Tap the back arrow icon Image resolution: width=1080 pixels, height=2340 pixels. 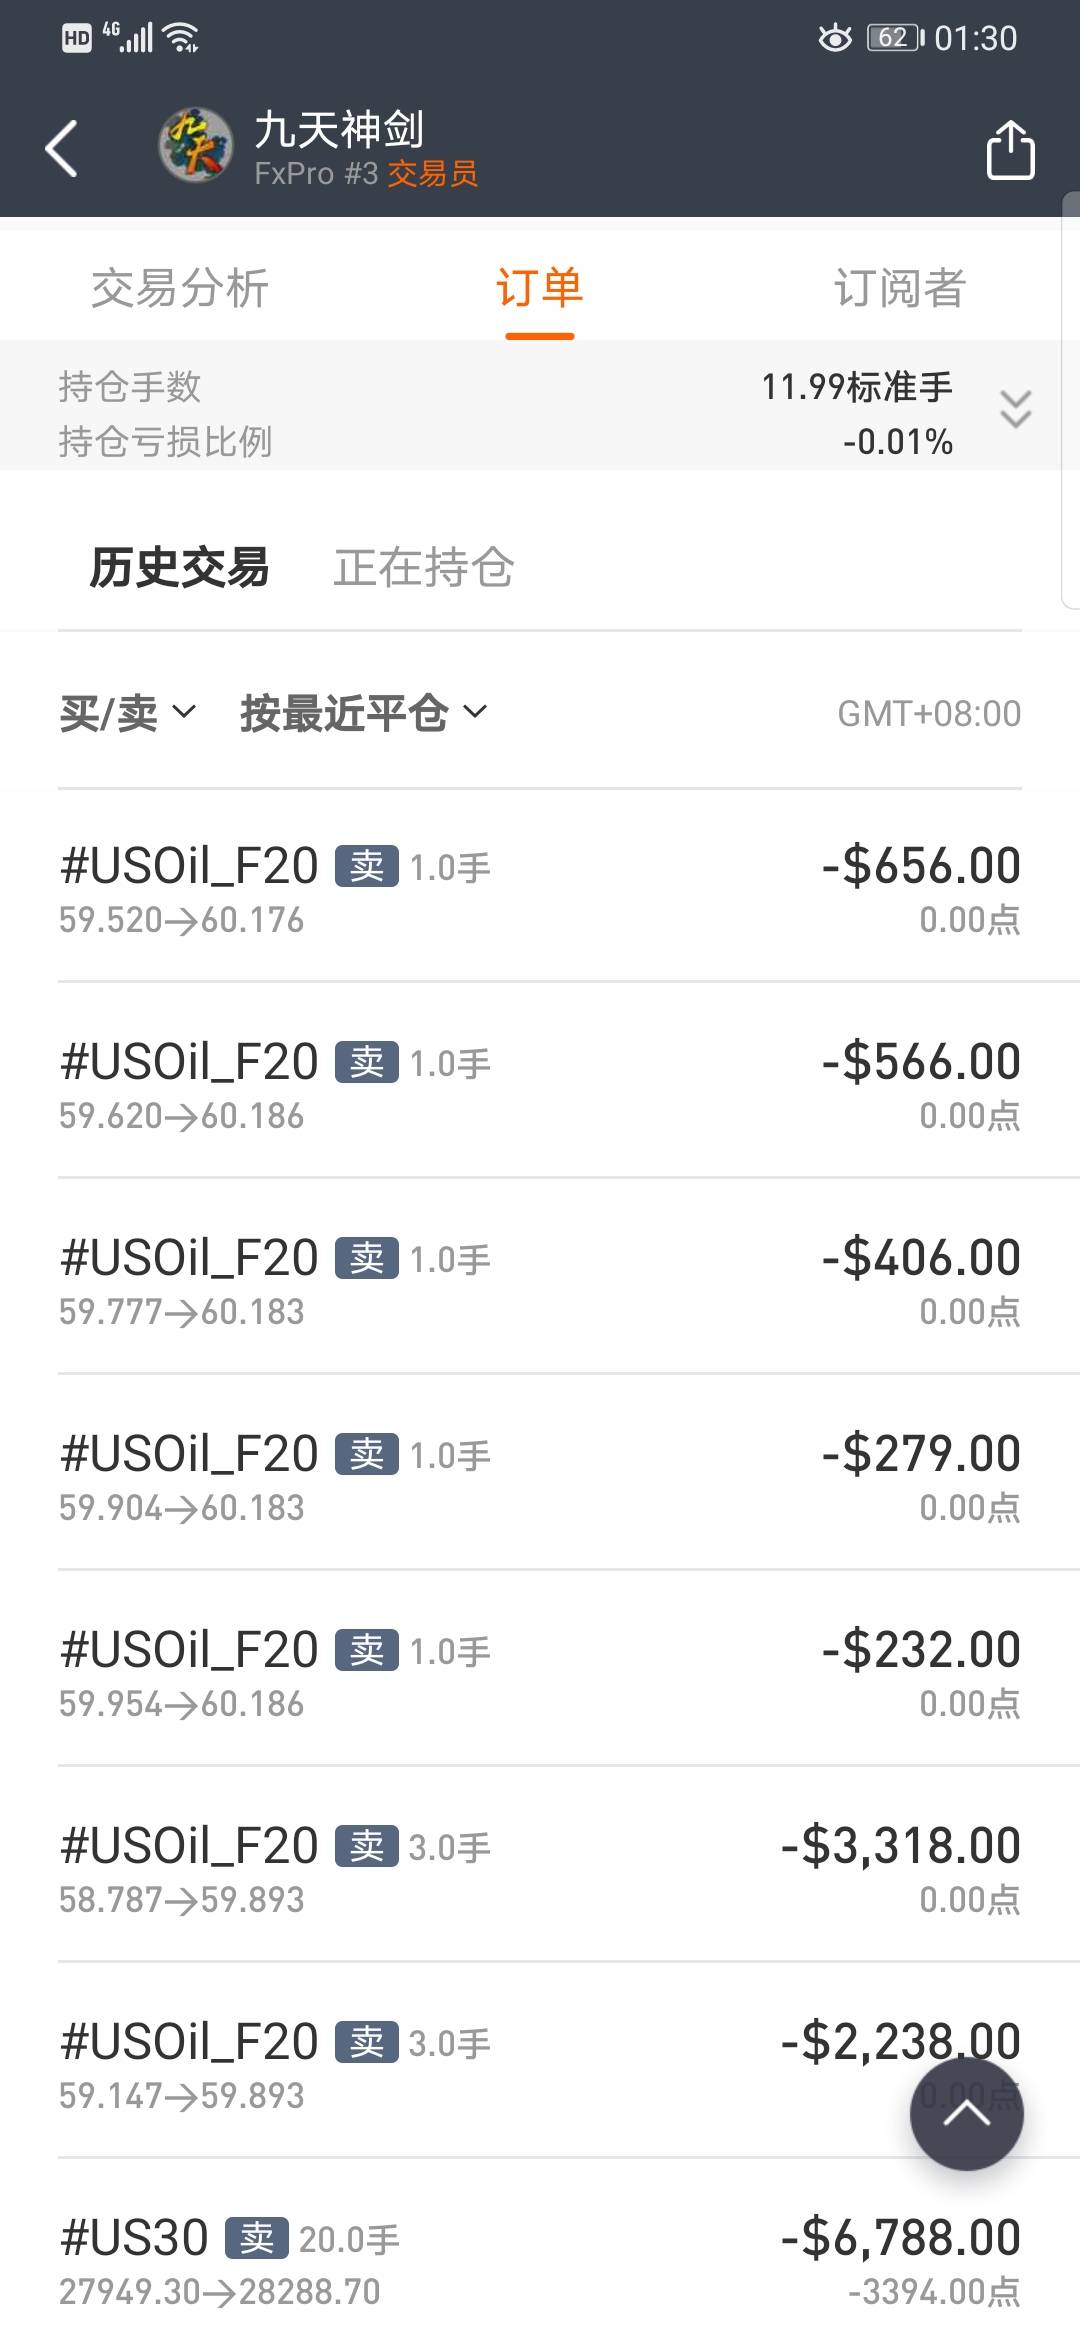tap(62, 148)
